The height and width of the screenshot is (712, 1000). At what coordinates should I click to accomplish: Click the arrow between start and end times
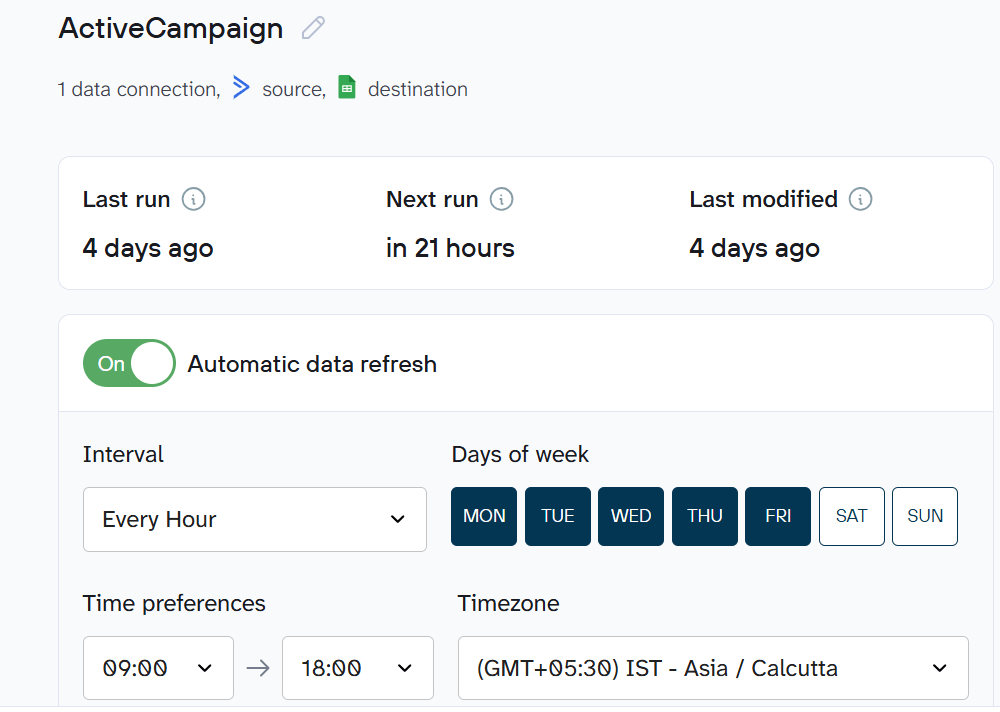click(258, 668)
